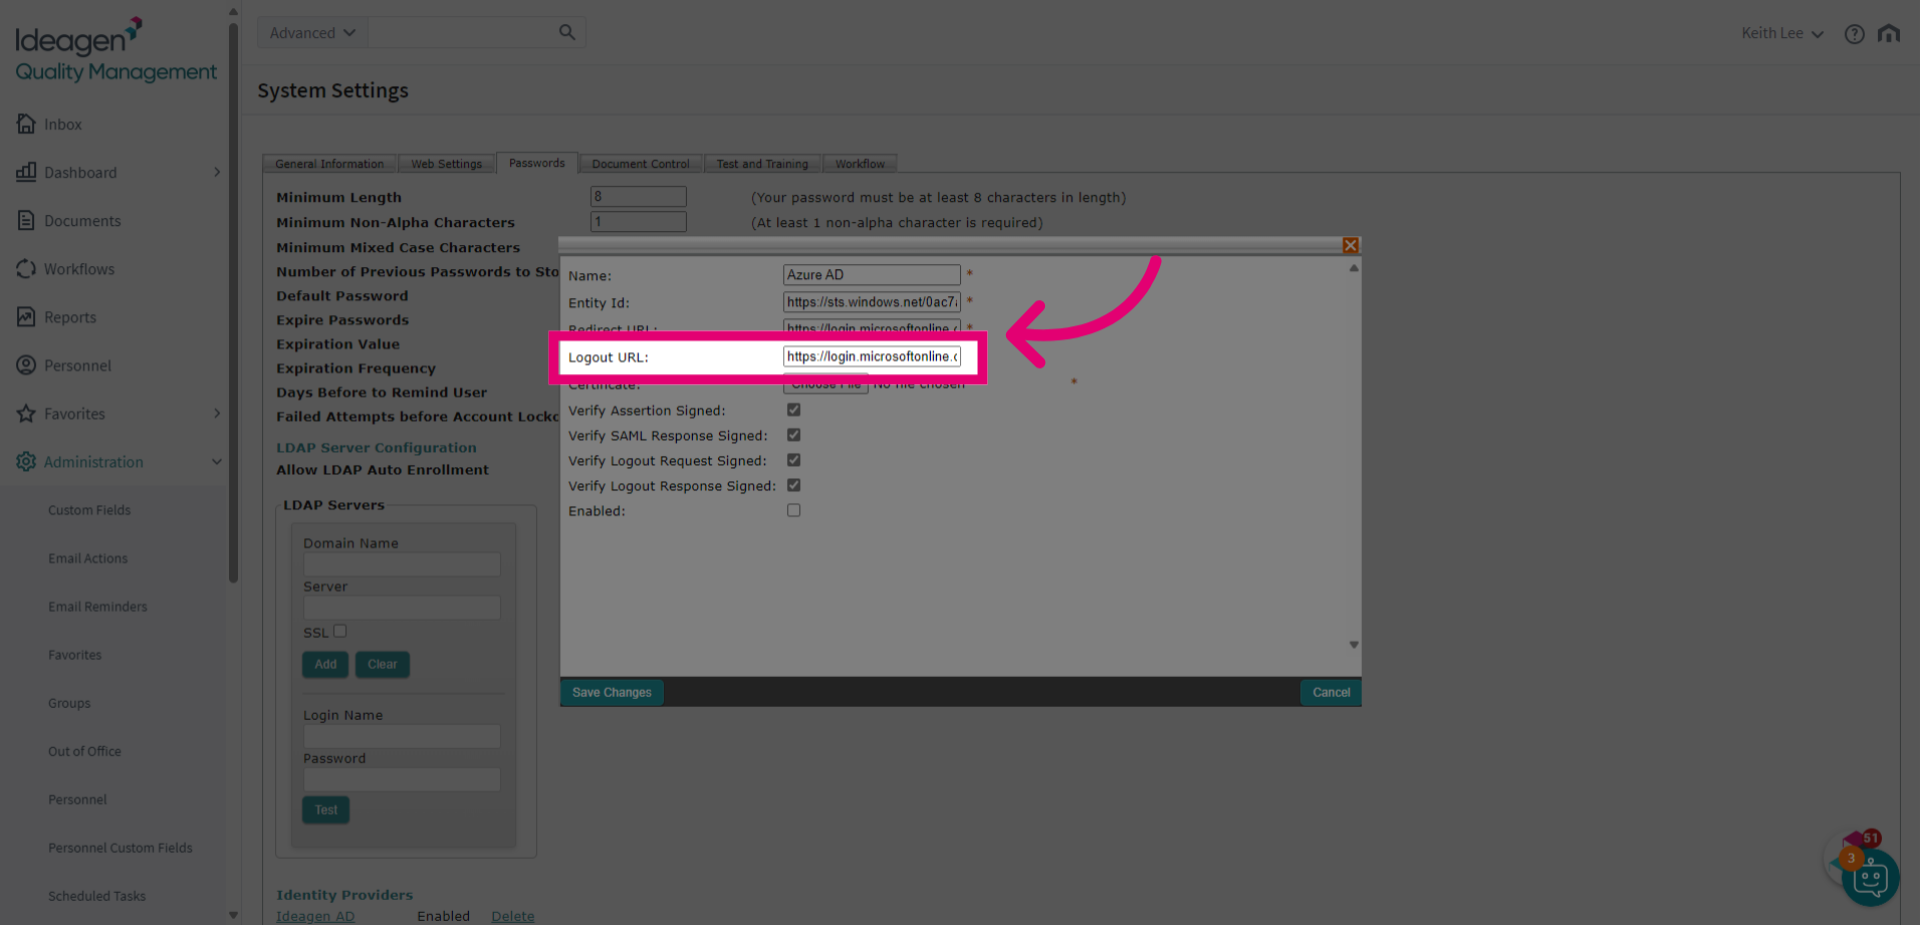The width and height of the screenshot is (1920, 925).
Task: Open the Workflow tab
Action: pyautogui.click(x=859, y=164)
